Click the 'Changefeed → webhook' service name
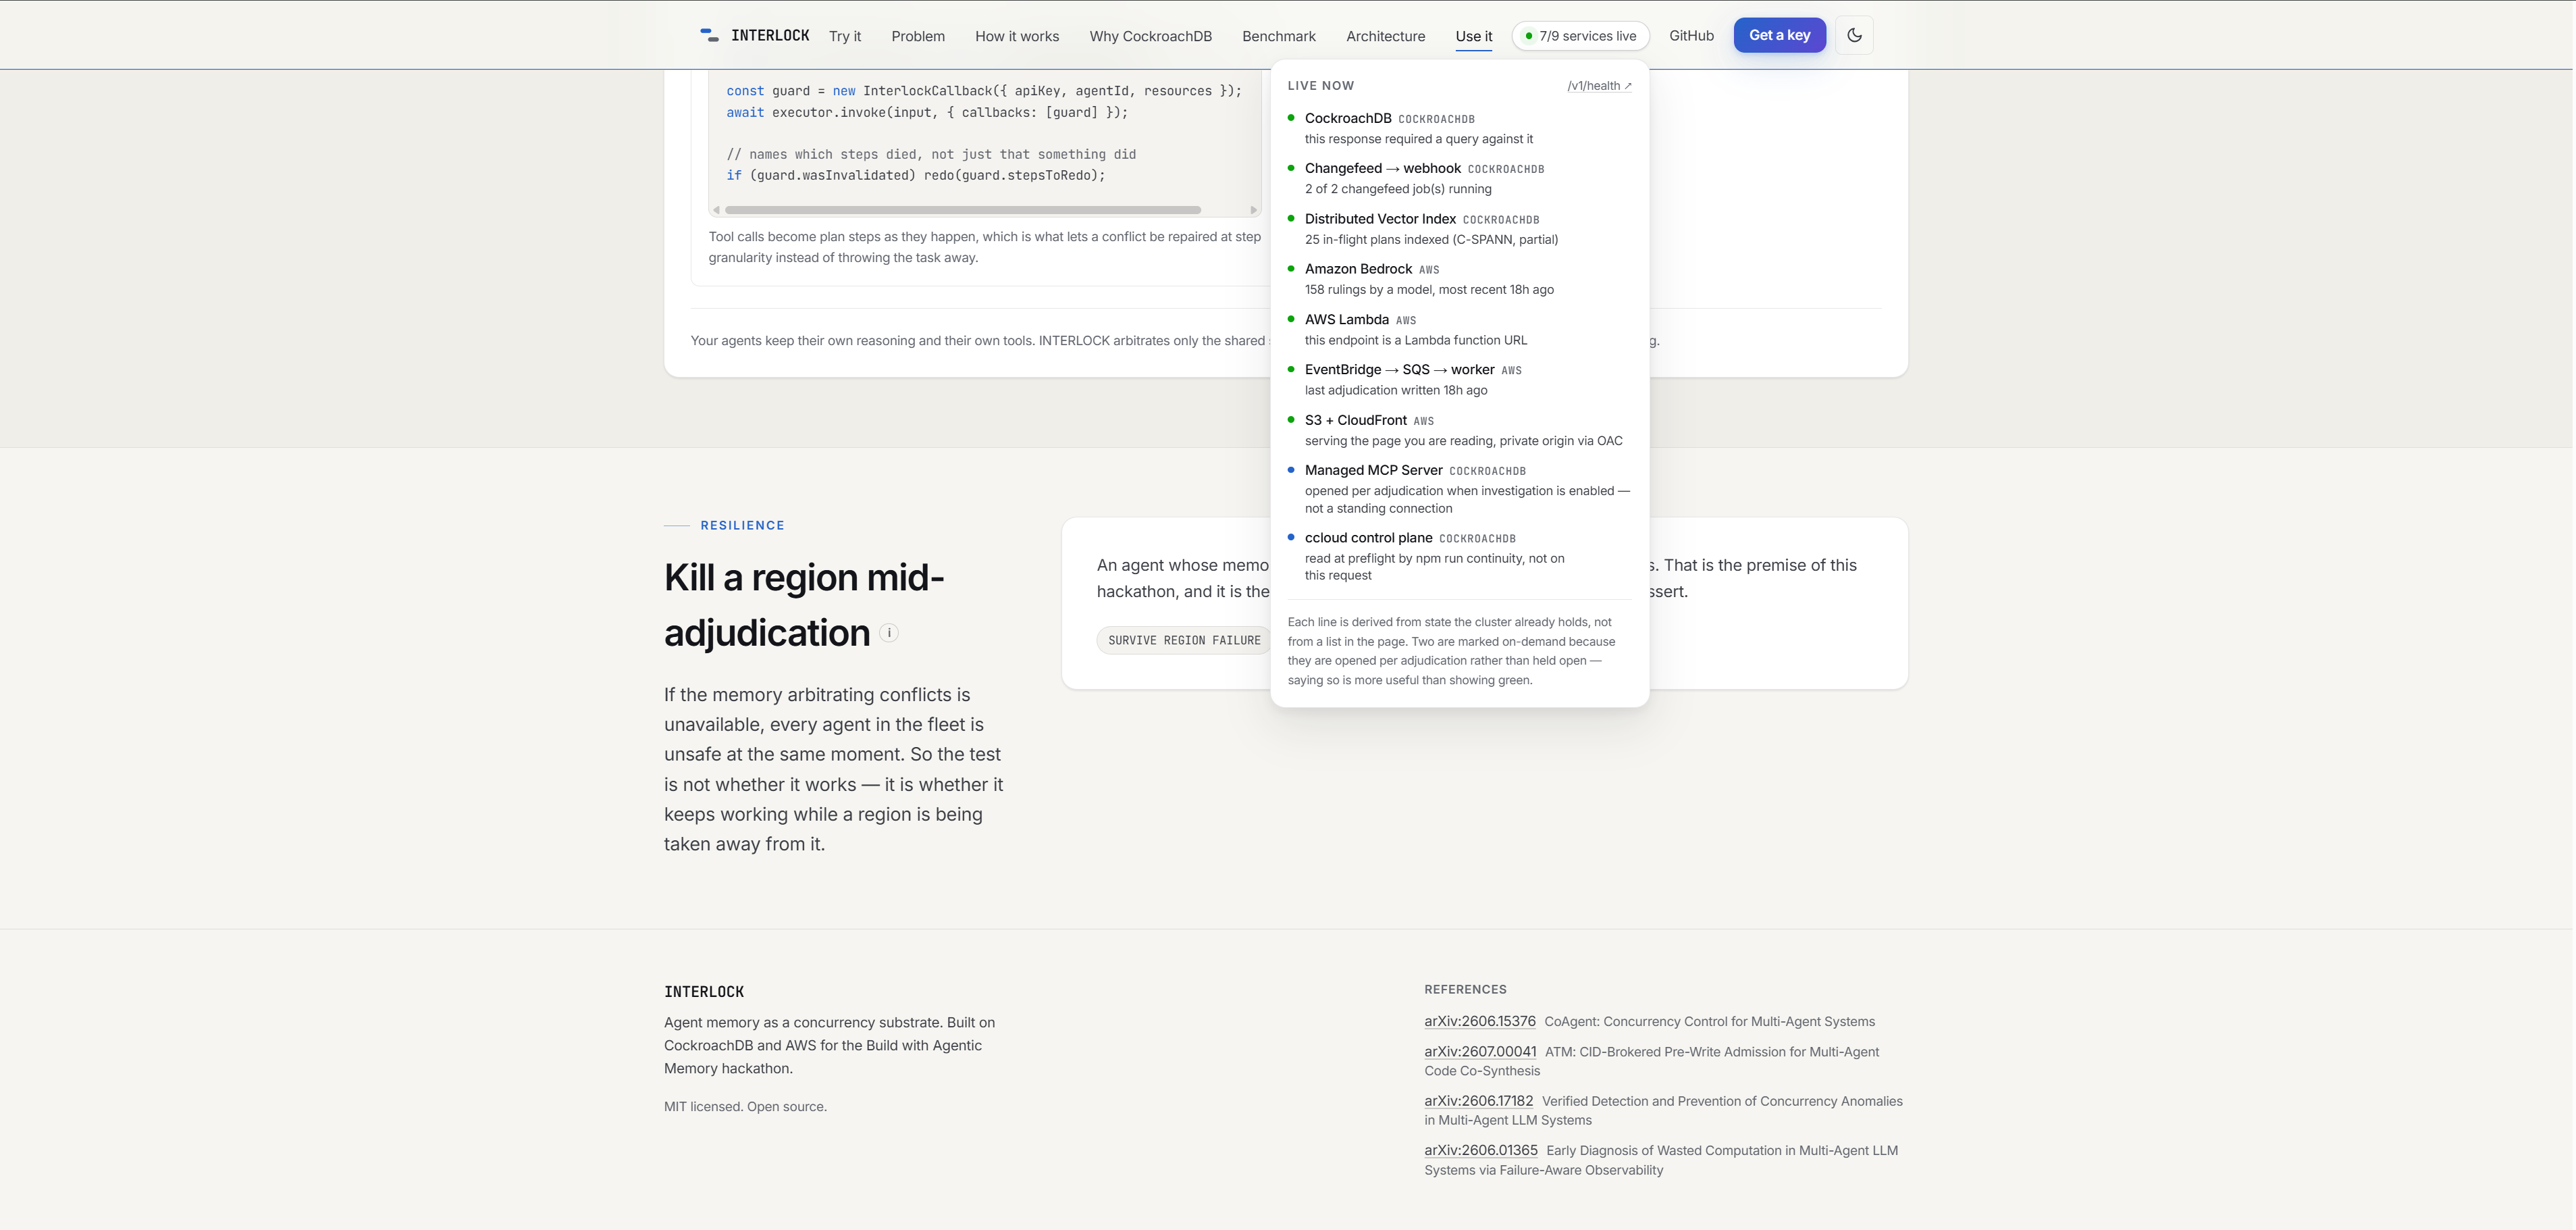Viewport: 2576px width, 1230px height. pyautogui.click(x=1383, y=168)
